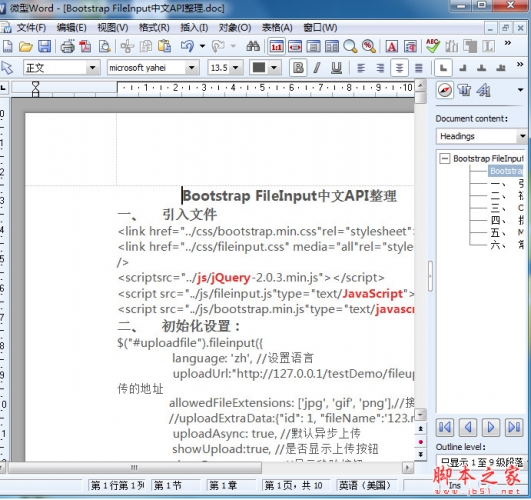Collapse the Bootstrap FileInput tree node
Image resolution: width=531 pixels, height=500 pixels.
click(445, 158)
